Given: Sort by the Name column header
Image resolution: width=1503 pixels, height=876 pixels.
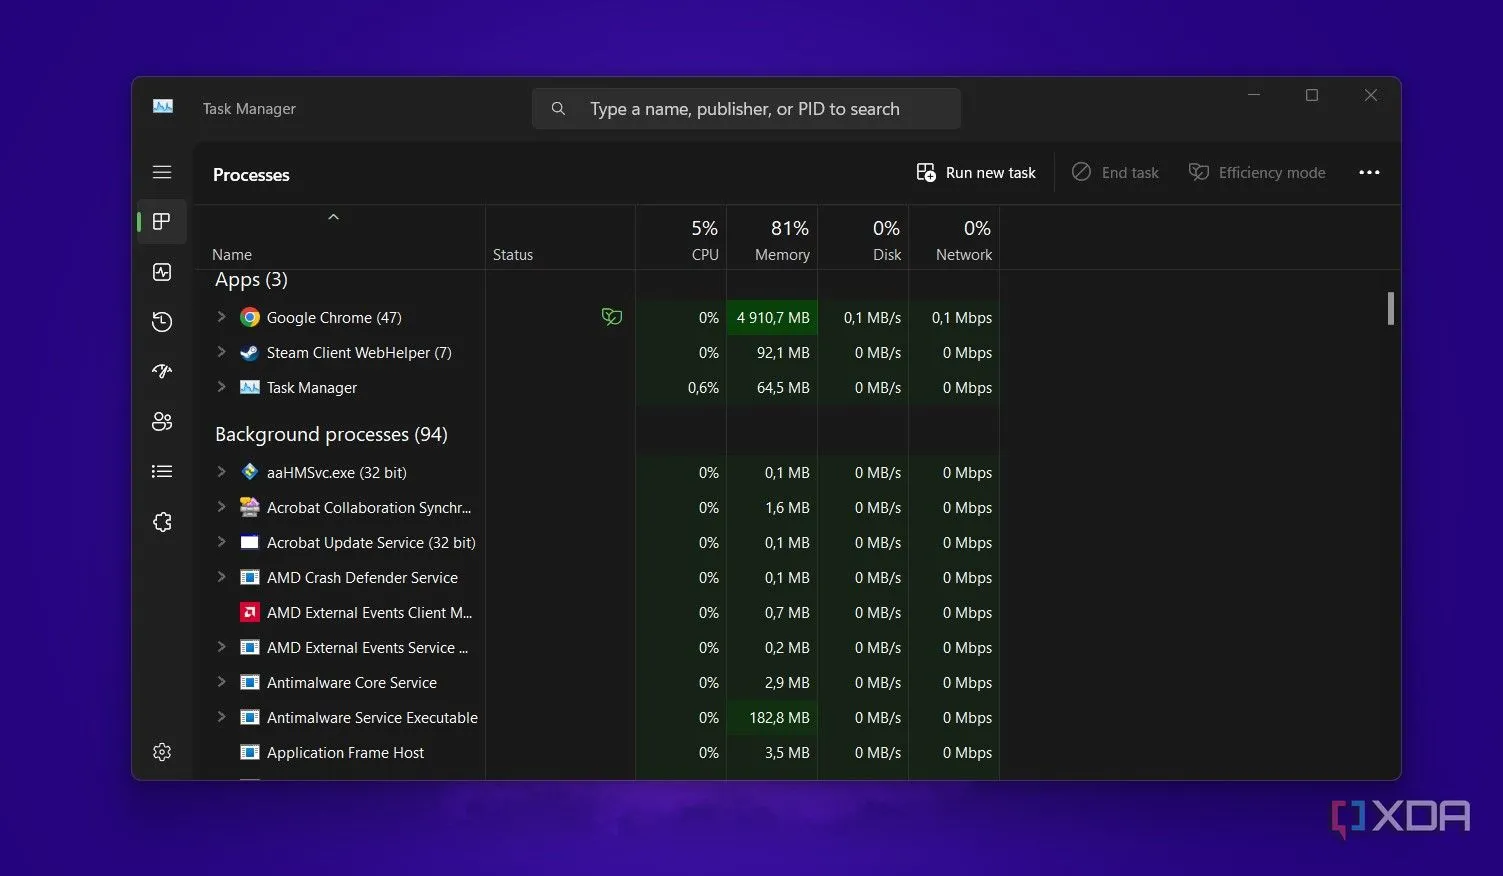Looking at the screenshot, I should pos(340,238).
